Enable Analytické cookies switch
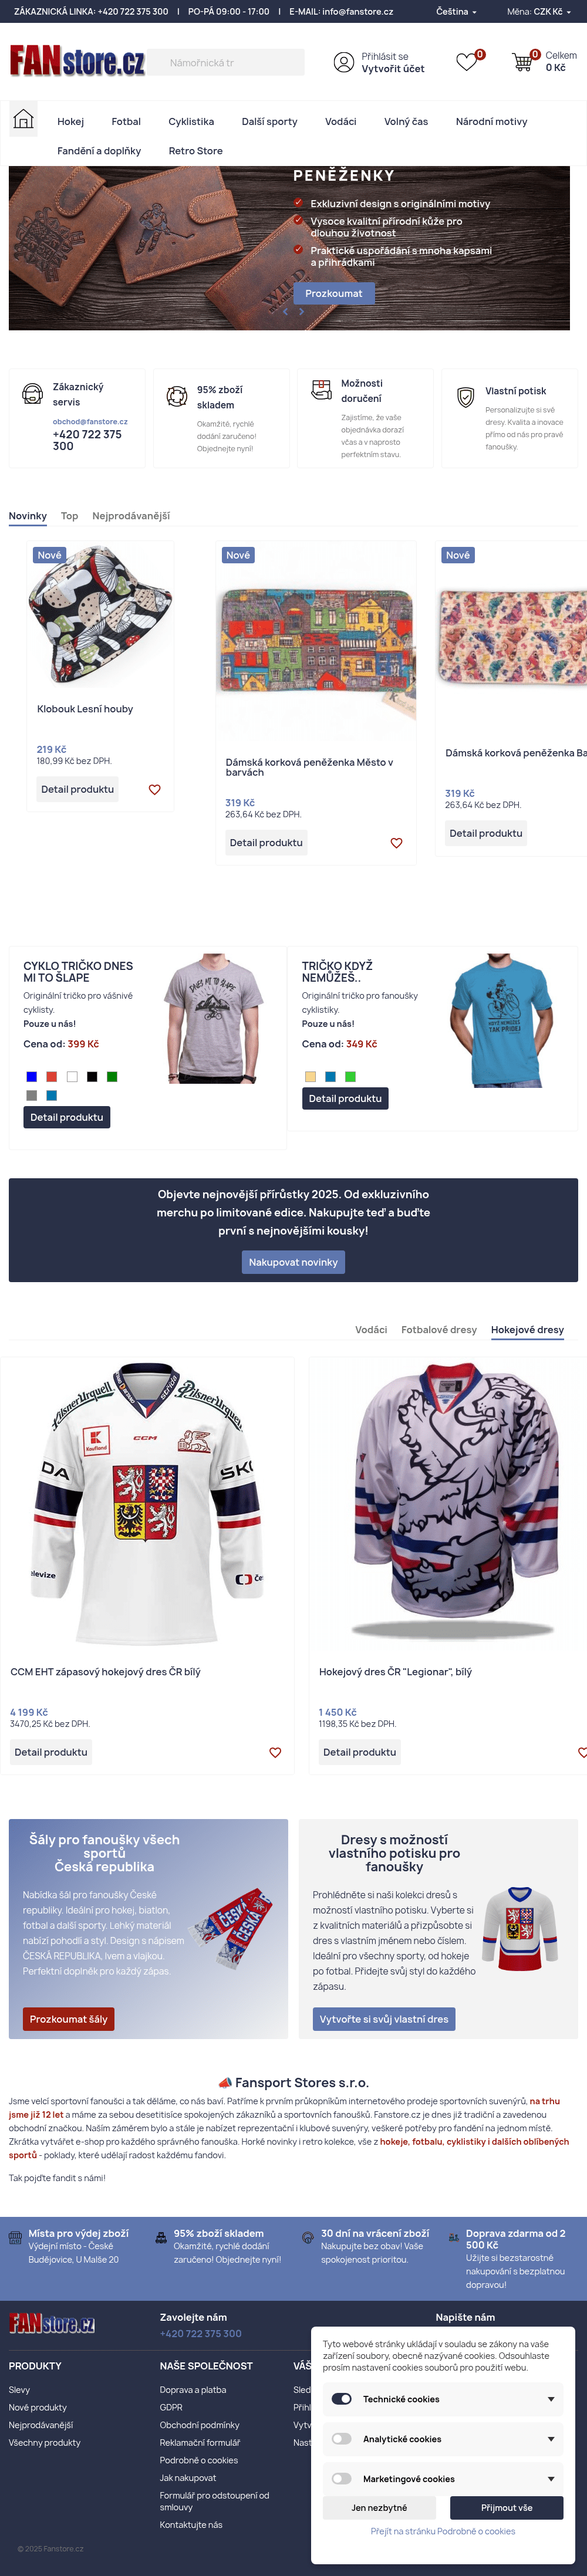The width and height of the screenshot is (587, 2576). 342,2439
